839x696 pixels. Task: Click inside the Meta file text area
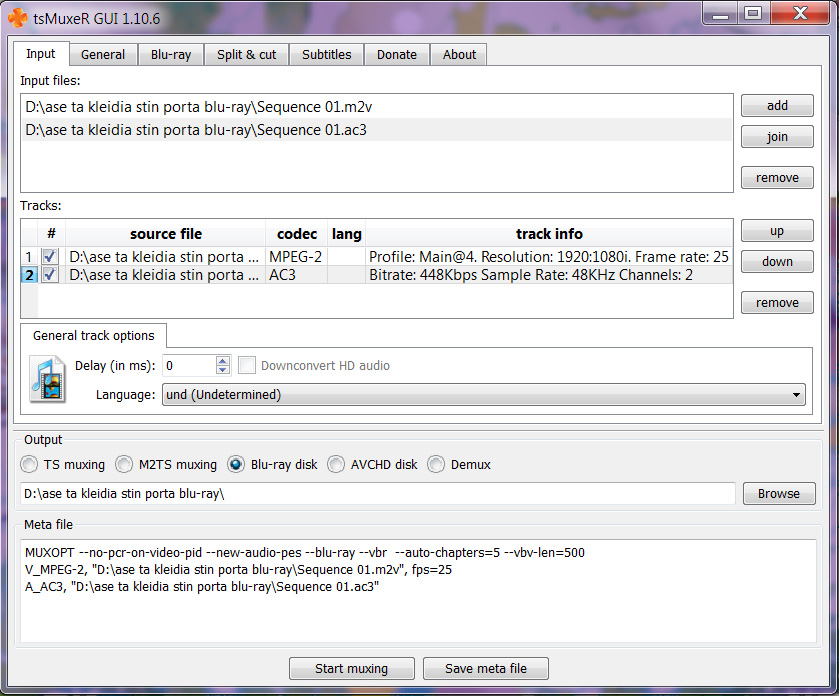tap(418, 591)
